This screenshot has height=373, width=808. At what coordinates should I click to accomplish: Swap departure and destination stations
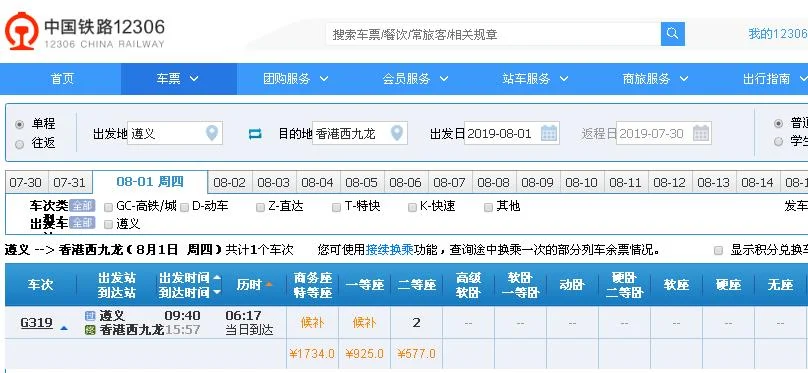coord(255,134)
